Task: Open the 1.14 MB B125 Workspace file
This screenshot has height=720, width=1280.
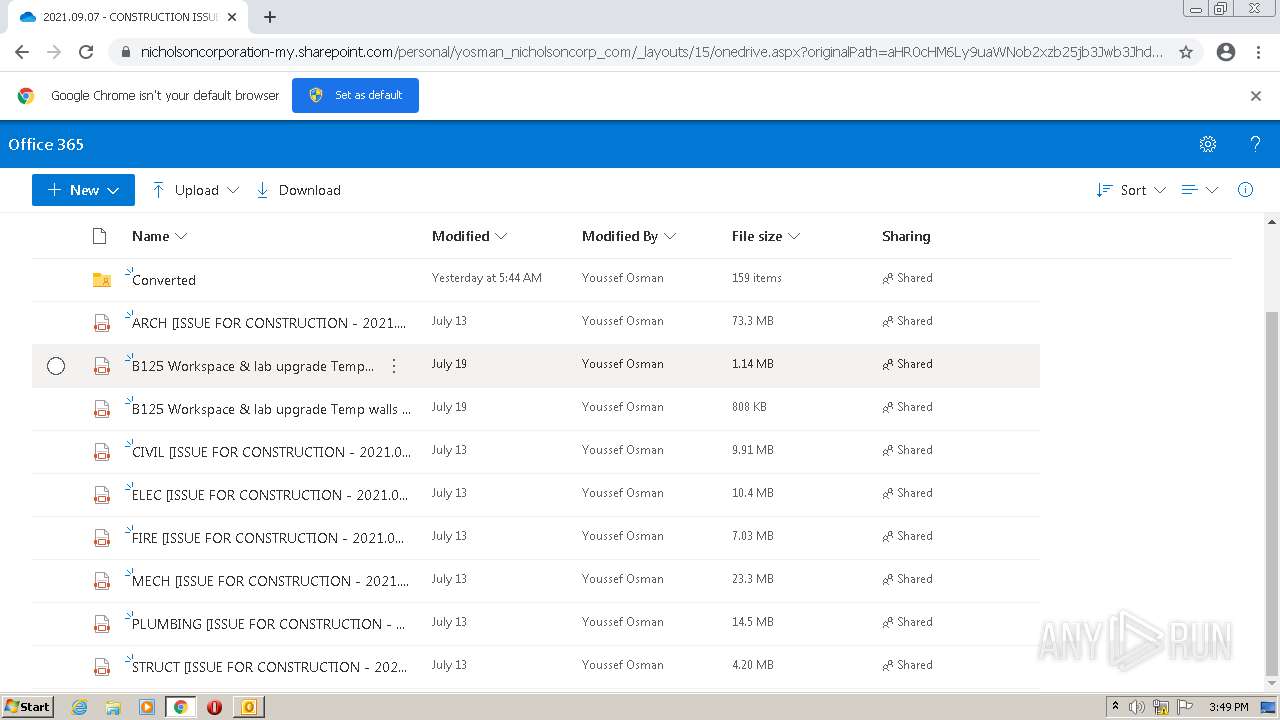Action: click(x=253, y=366)
